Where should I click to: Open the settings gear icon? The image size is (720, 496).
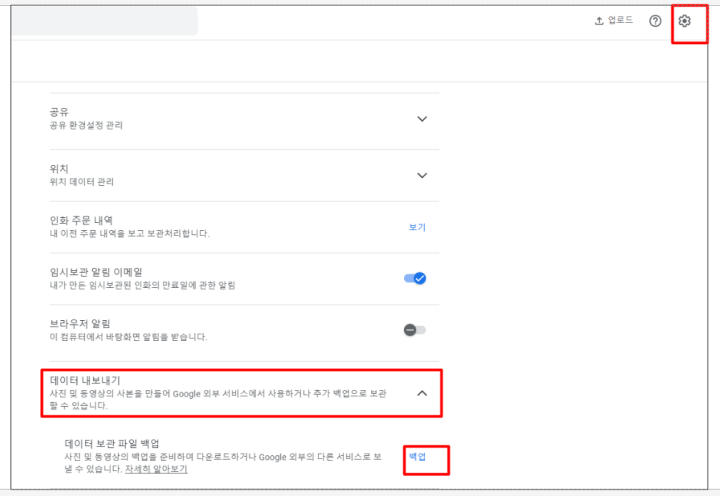pos(684,21)
